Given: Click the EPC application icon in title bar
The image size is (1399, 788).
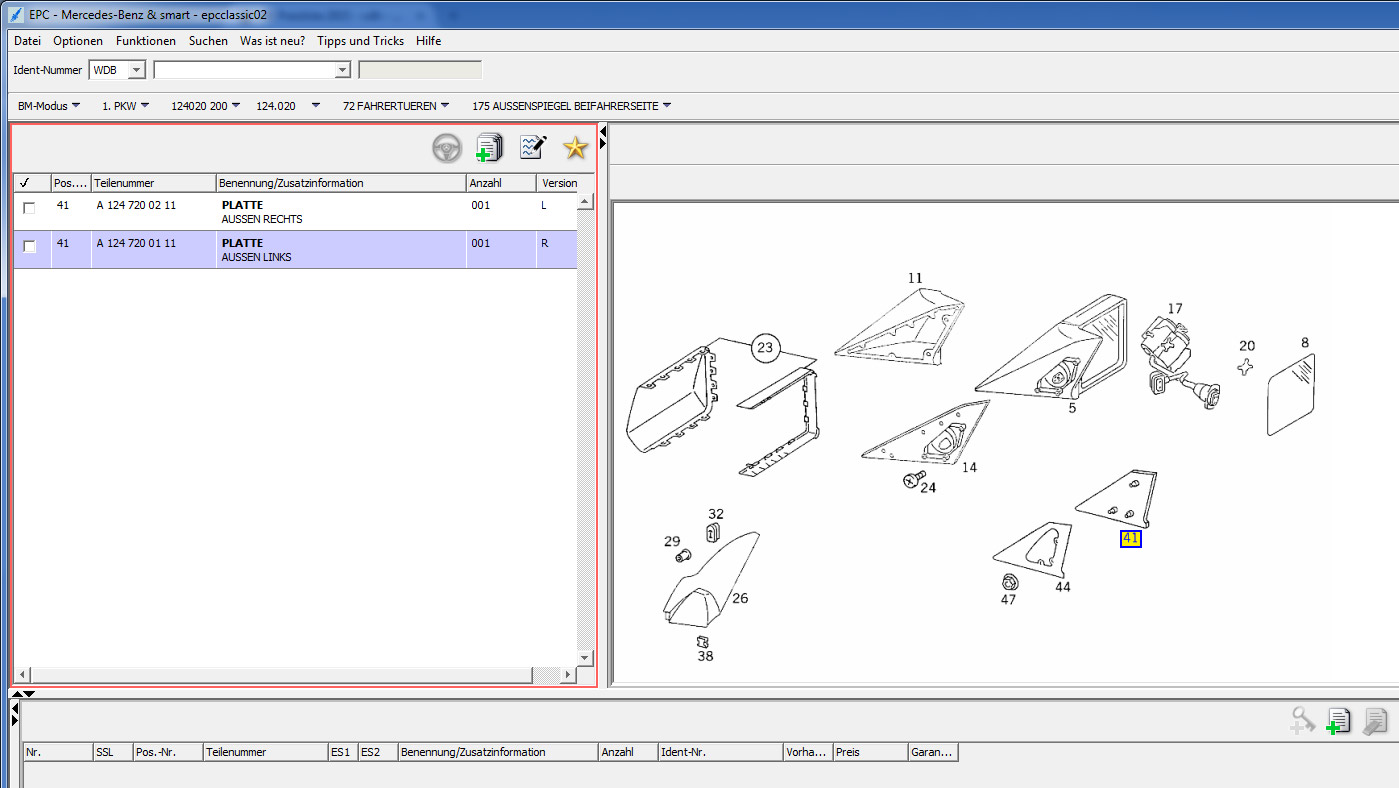Looking at the screenshot, I should 15,15.
